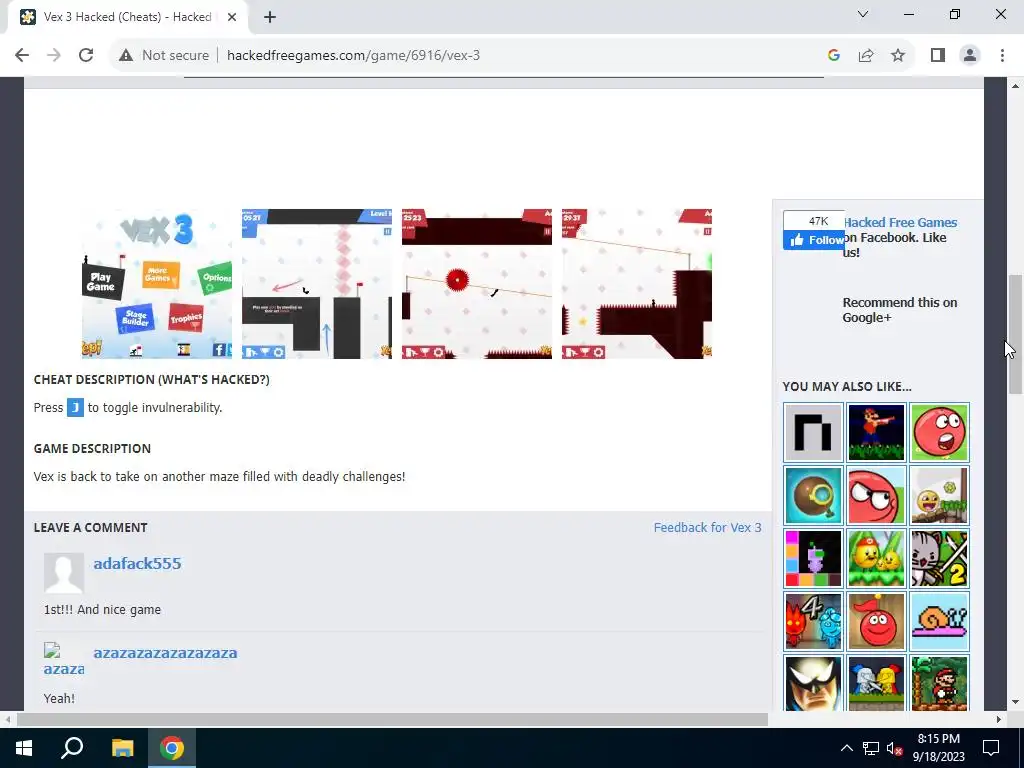Click the scroll left arrow
Screen dimensions: 1024x768
(x=7, y=720)
